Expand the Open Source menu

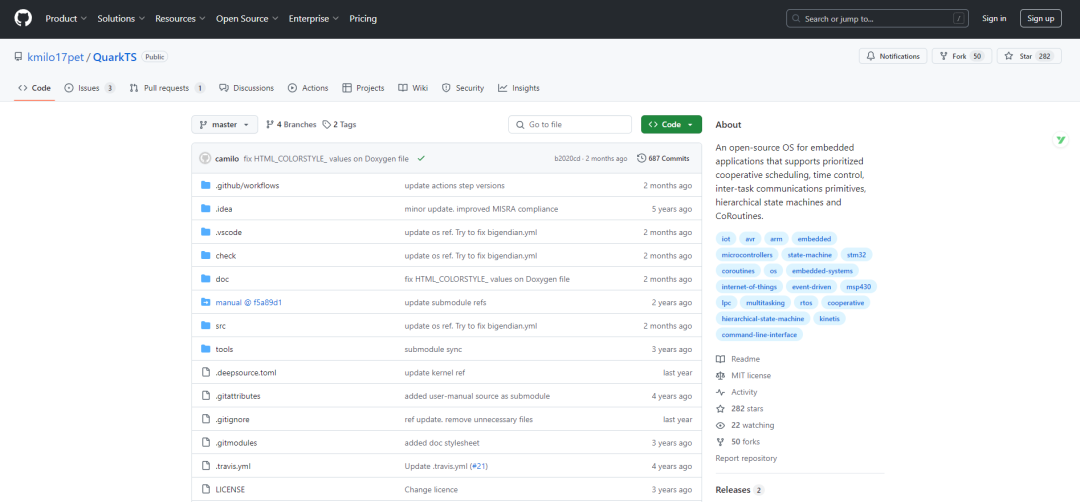[247, 19]
